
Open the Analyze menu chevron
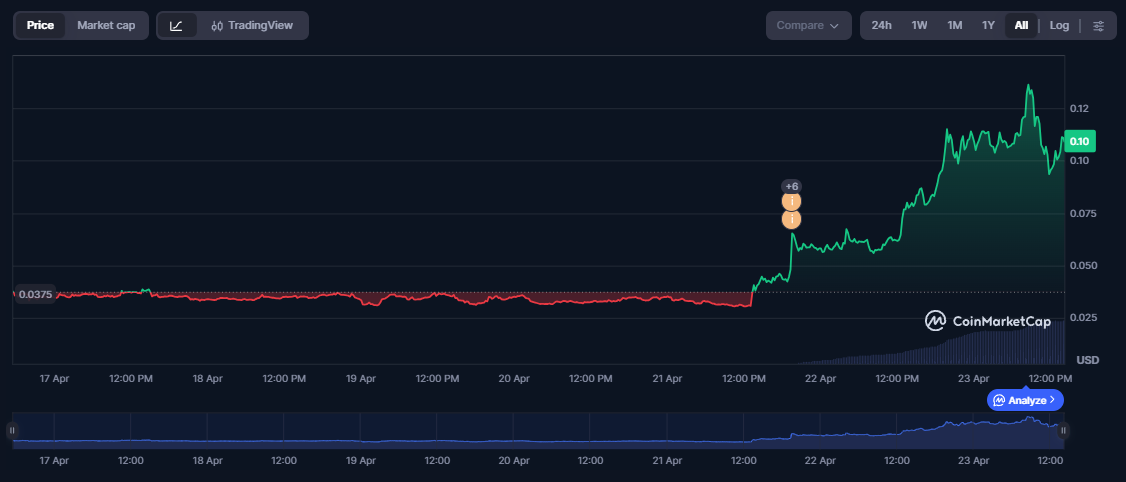pyautogui.click(x=1052, y=400)
